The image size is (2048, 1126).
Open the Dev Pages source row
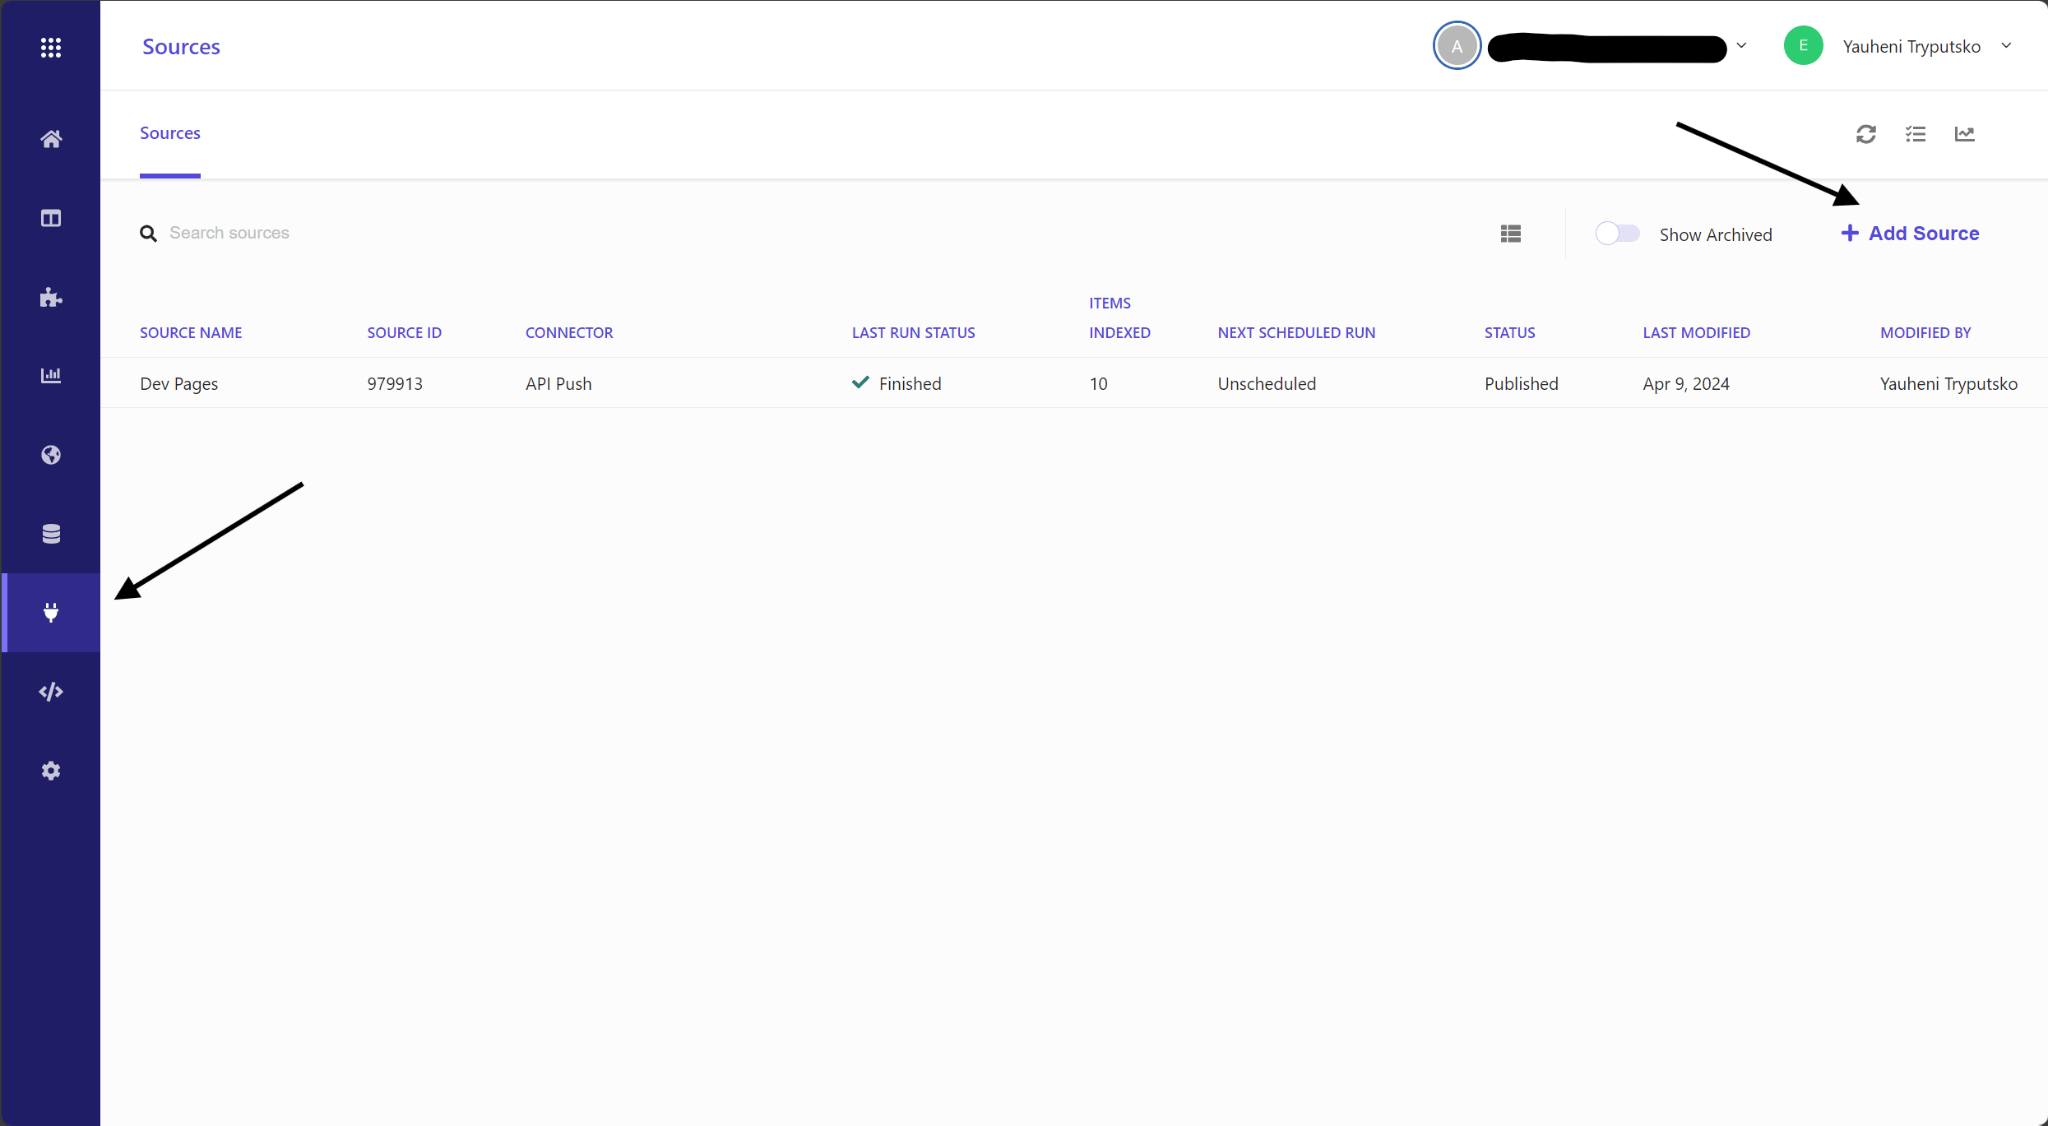click(x=1074, y=383)
